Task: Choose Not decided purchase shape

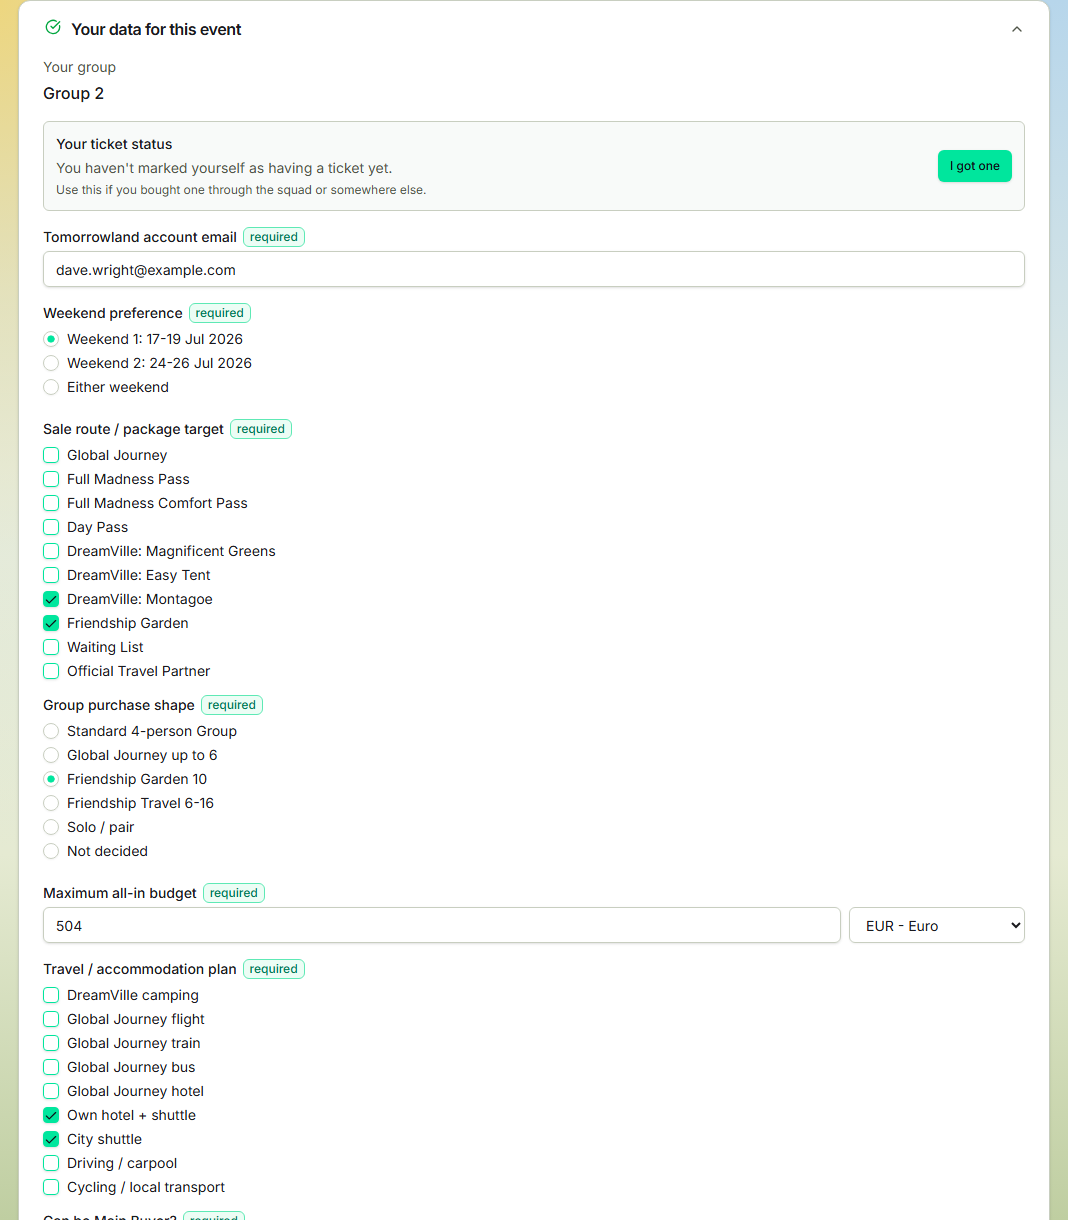Action: coord(51,851)
